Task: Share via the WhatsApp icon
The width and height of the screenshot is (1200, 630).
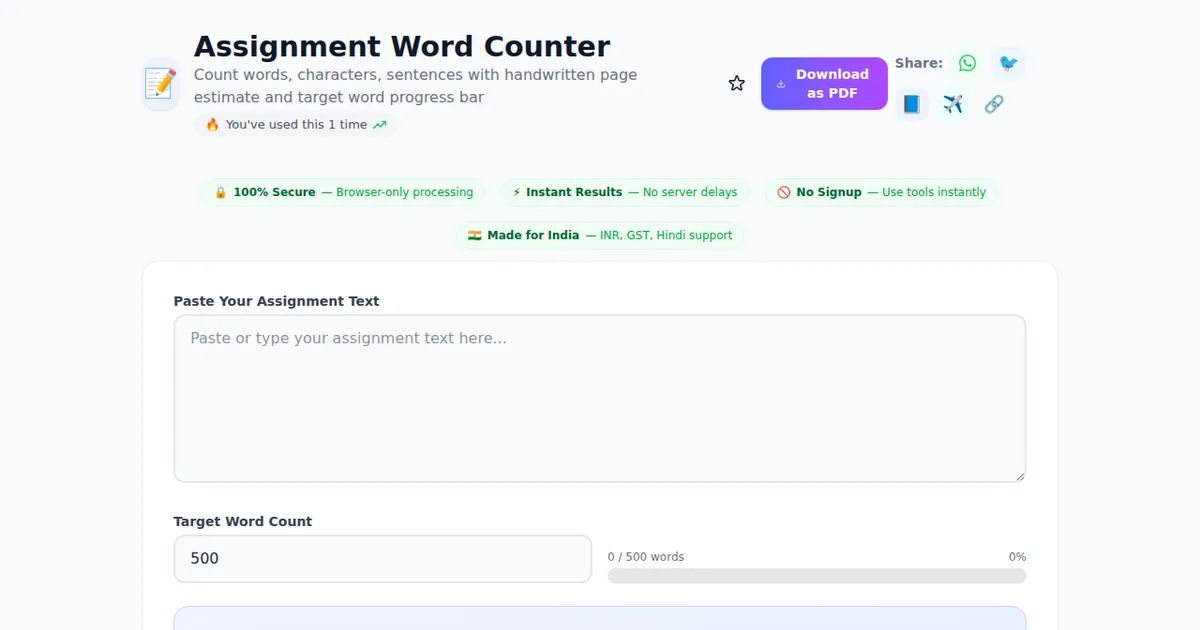Action: tap(967, 63)
